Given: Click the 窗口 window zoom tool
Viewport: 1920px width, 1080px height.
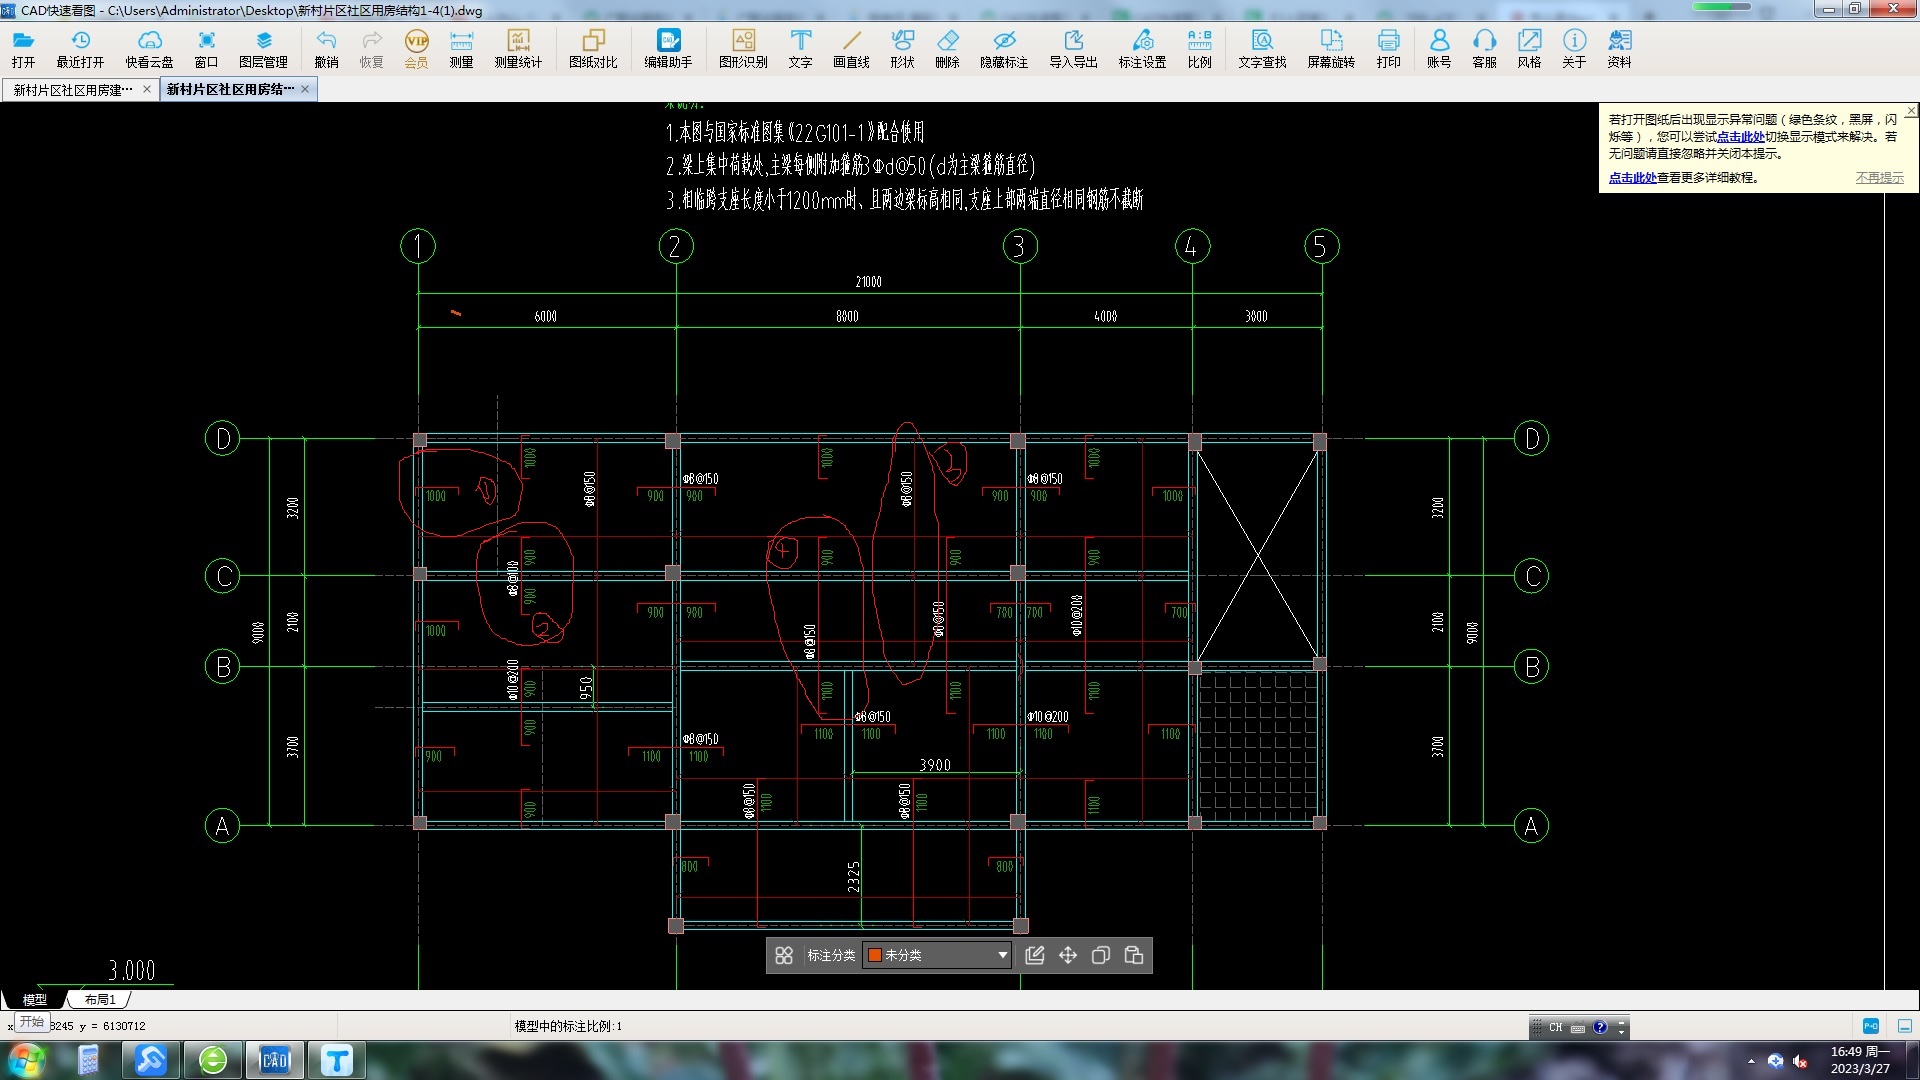Looking at the screenshot, I should tap(206, 48).
